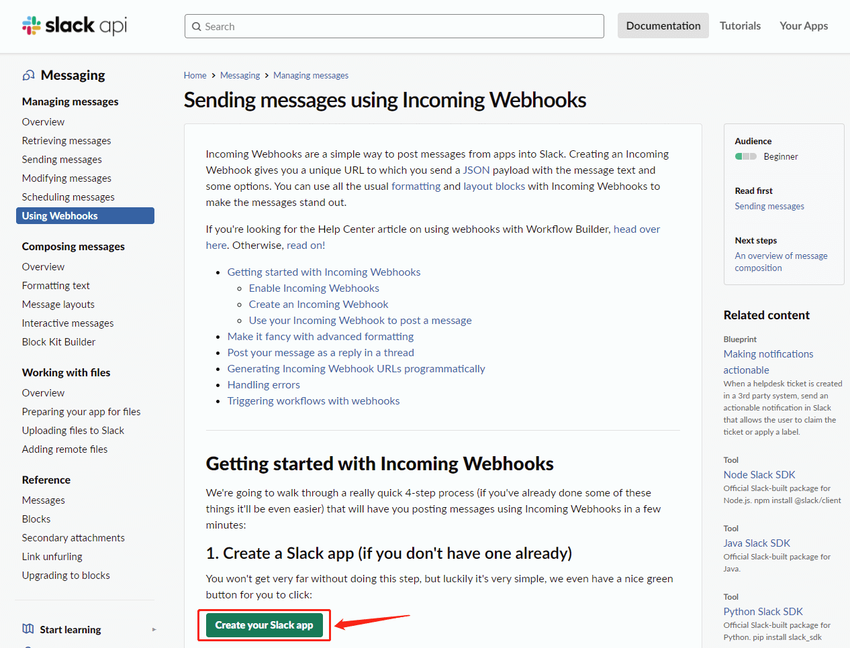Image resolution: width=850 pixels, height=648 pixels.
Task: Open Link unfurling reference item
Action: click(52, 557)
